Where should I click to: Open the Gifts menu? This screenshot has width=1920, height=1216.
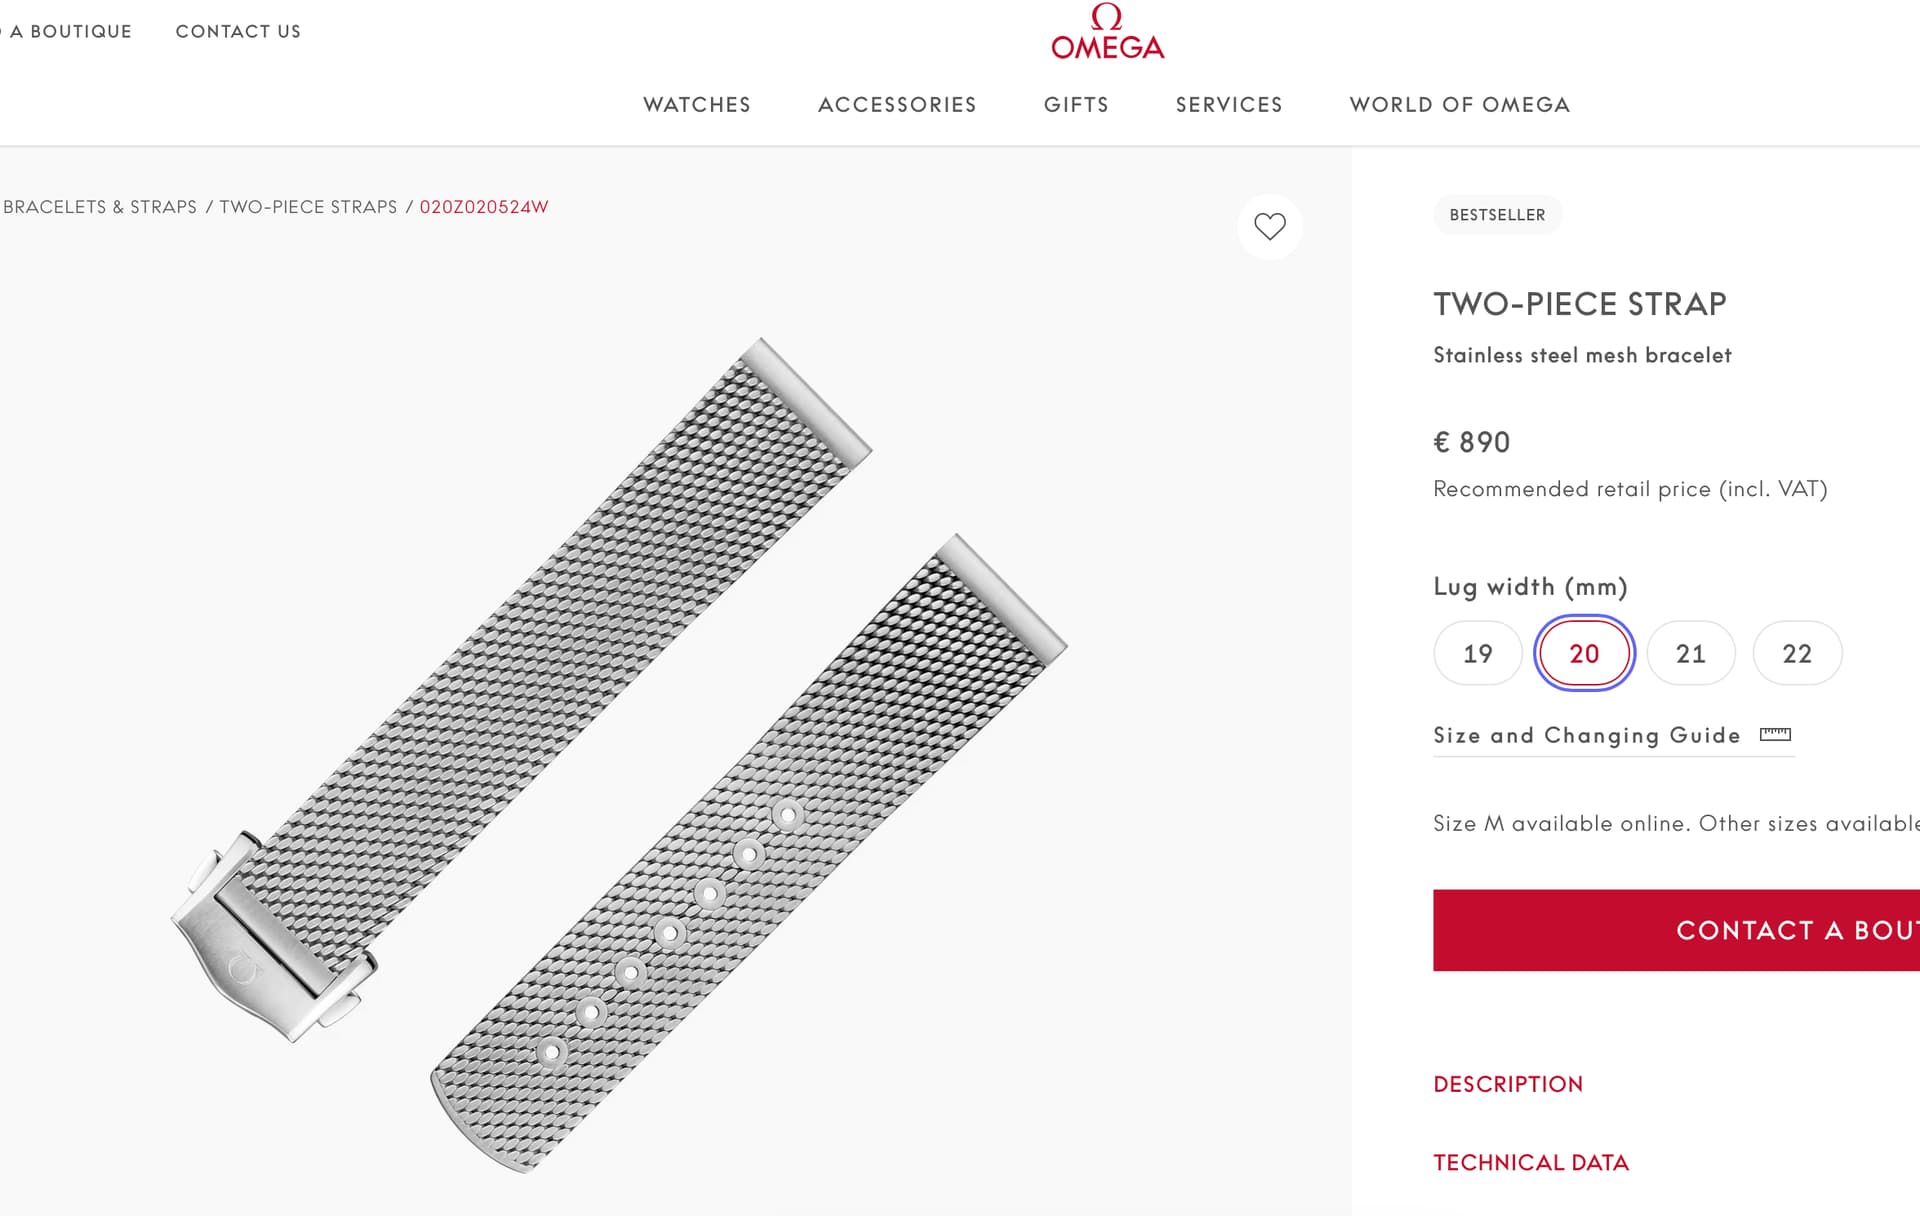tap(1076, 105)
